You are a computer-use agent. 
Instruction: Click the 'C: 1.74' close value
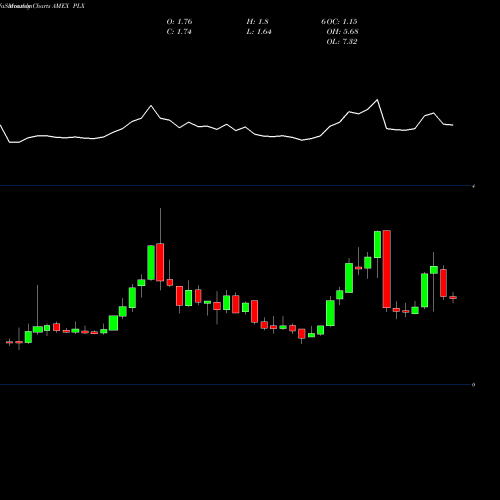pos(179,32)
